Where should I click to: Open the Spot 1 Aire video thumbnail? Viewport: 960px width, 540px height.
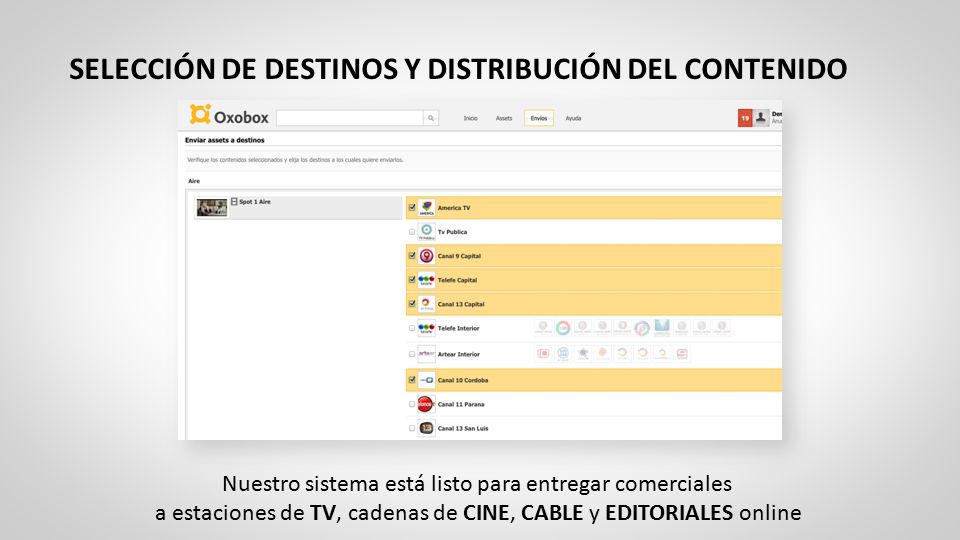click(212, 208)
